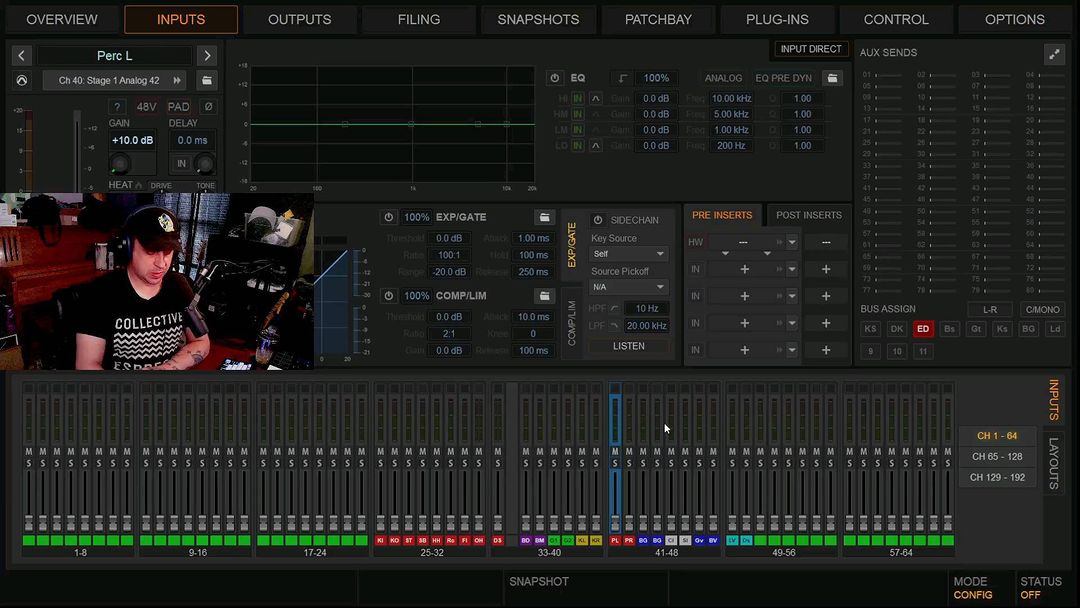Toggle the COMP/LIM power button
The width and height of the screenshot is (1080, 608).
(x=389, y=296)
